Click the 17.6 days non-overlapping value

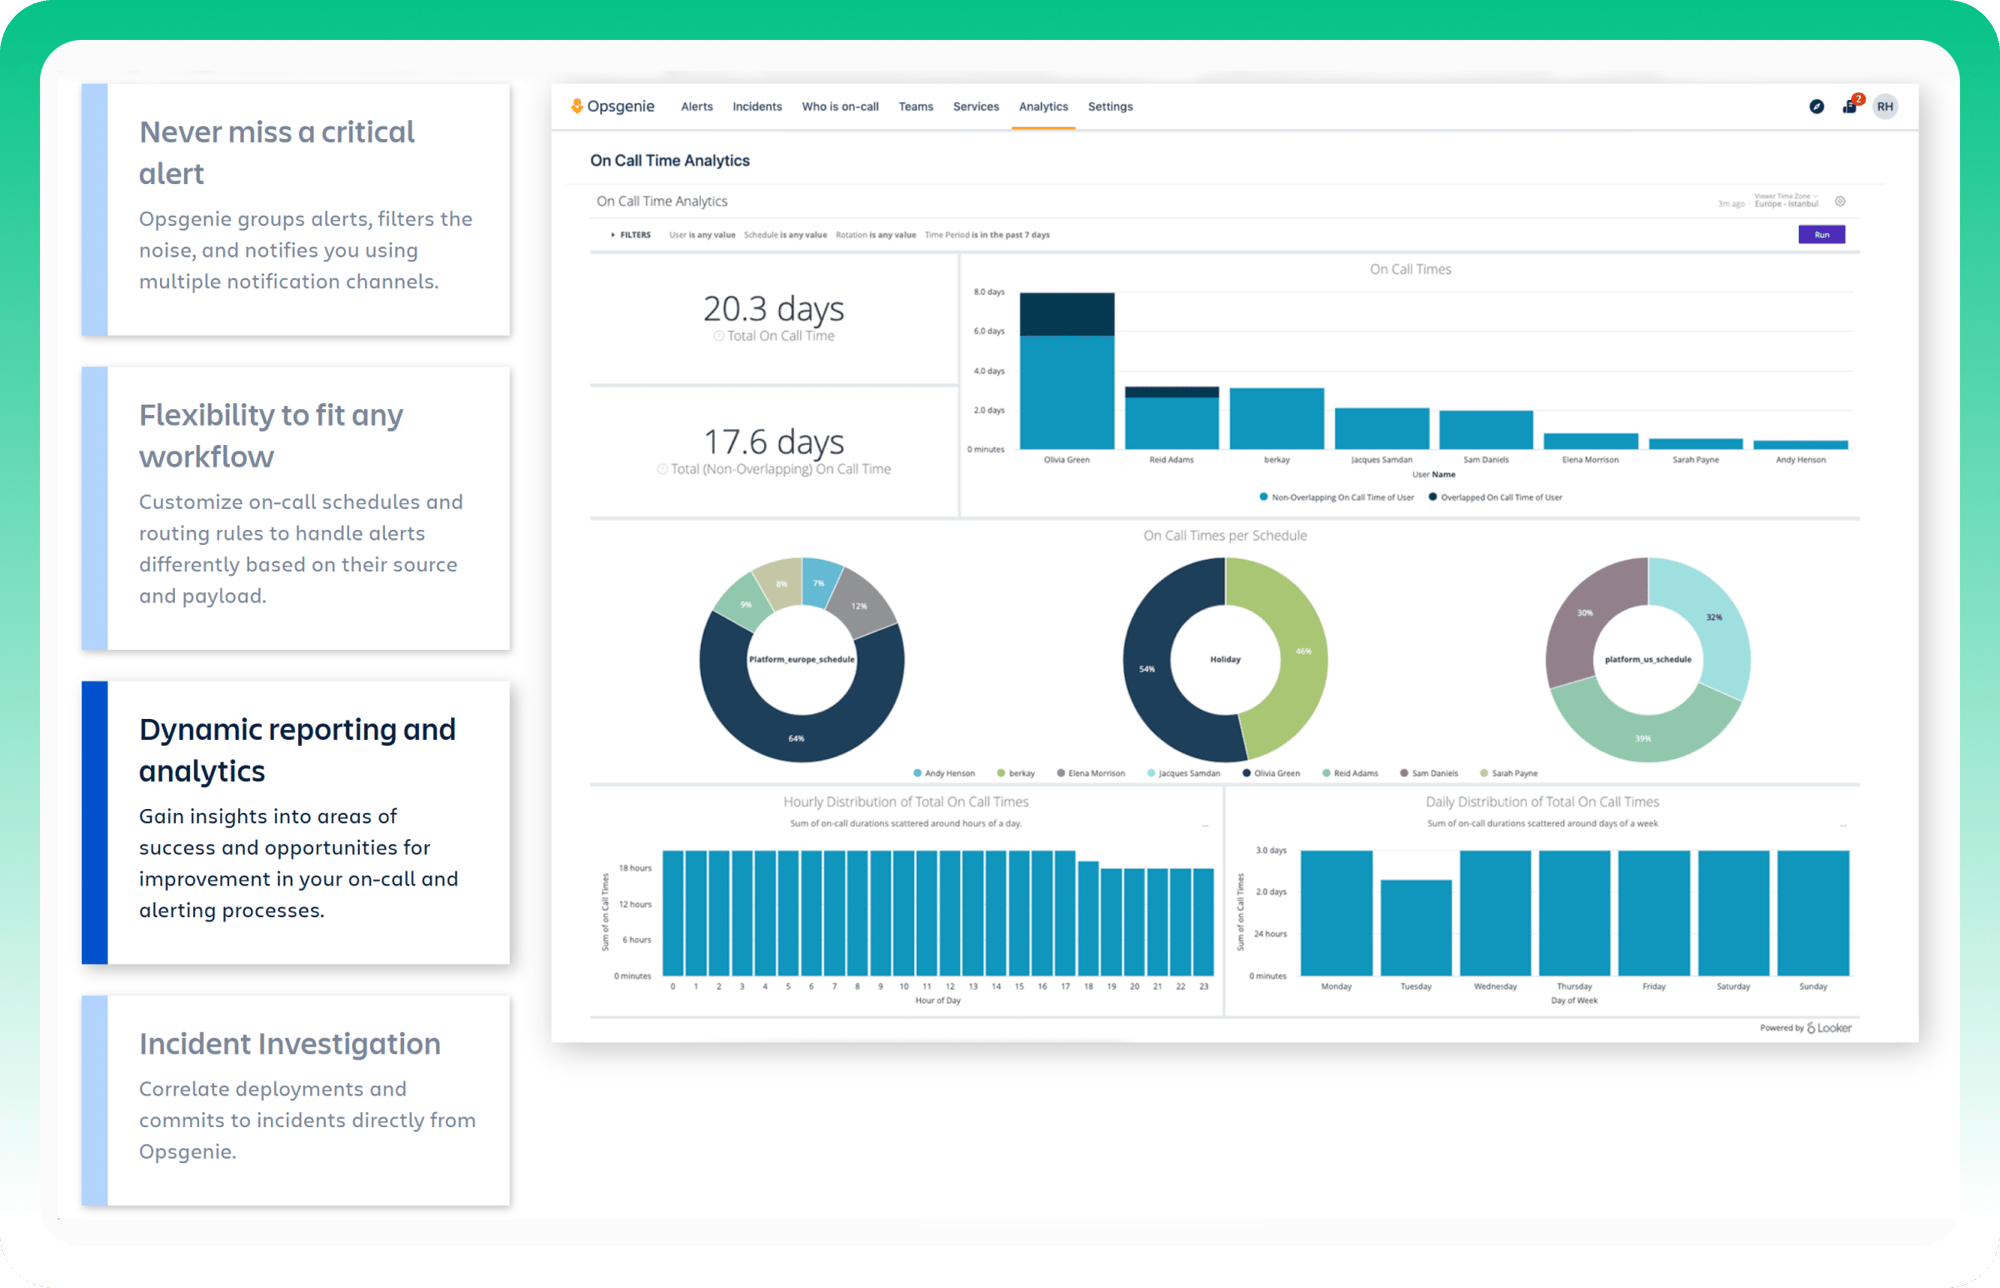(774, 441)
